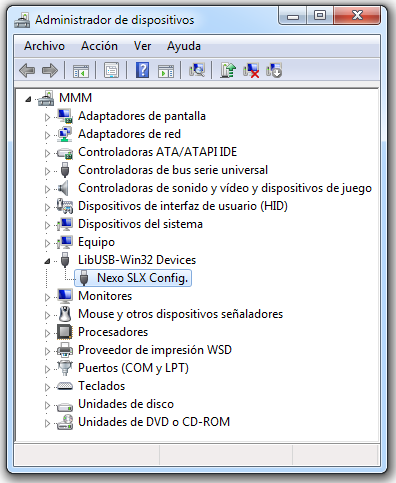The height and width of the screenshot is (483, 396).
Task: Select Puertos (COM y LPT) label
Action: (x=133, y=368)
